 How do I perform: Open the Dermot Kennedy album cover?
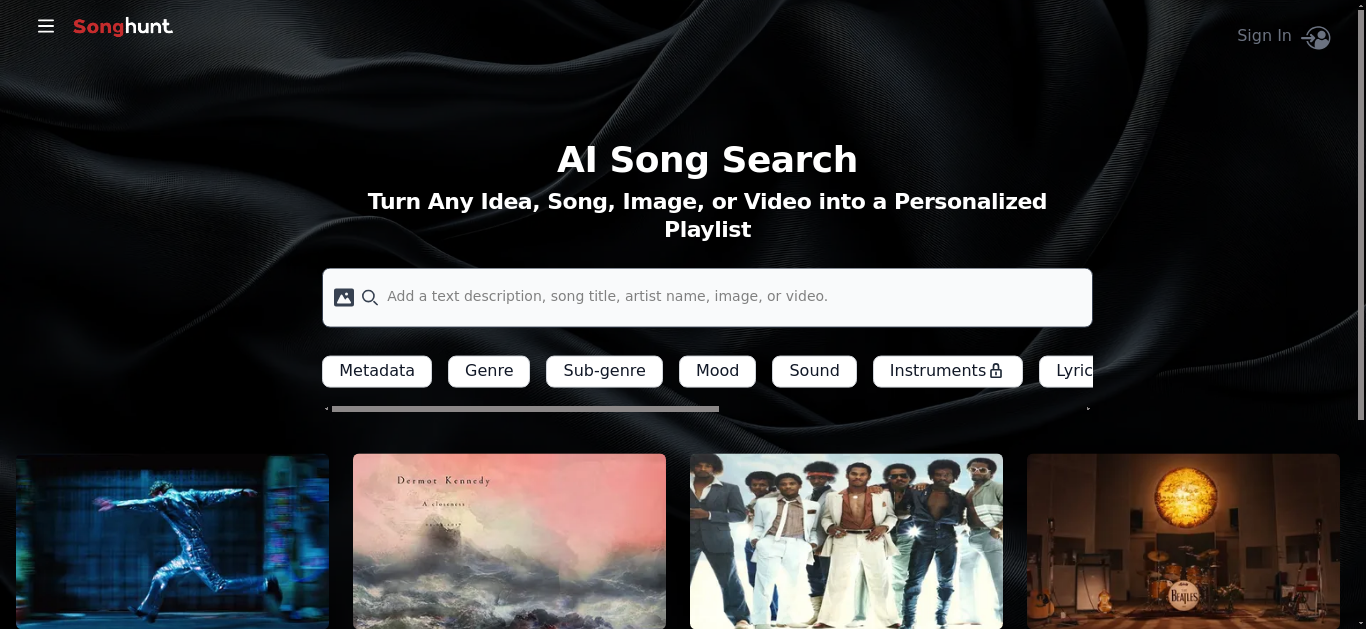click(509, 541)
